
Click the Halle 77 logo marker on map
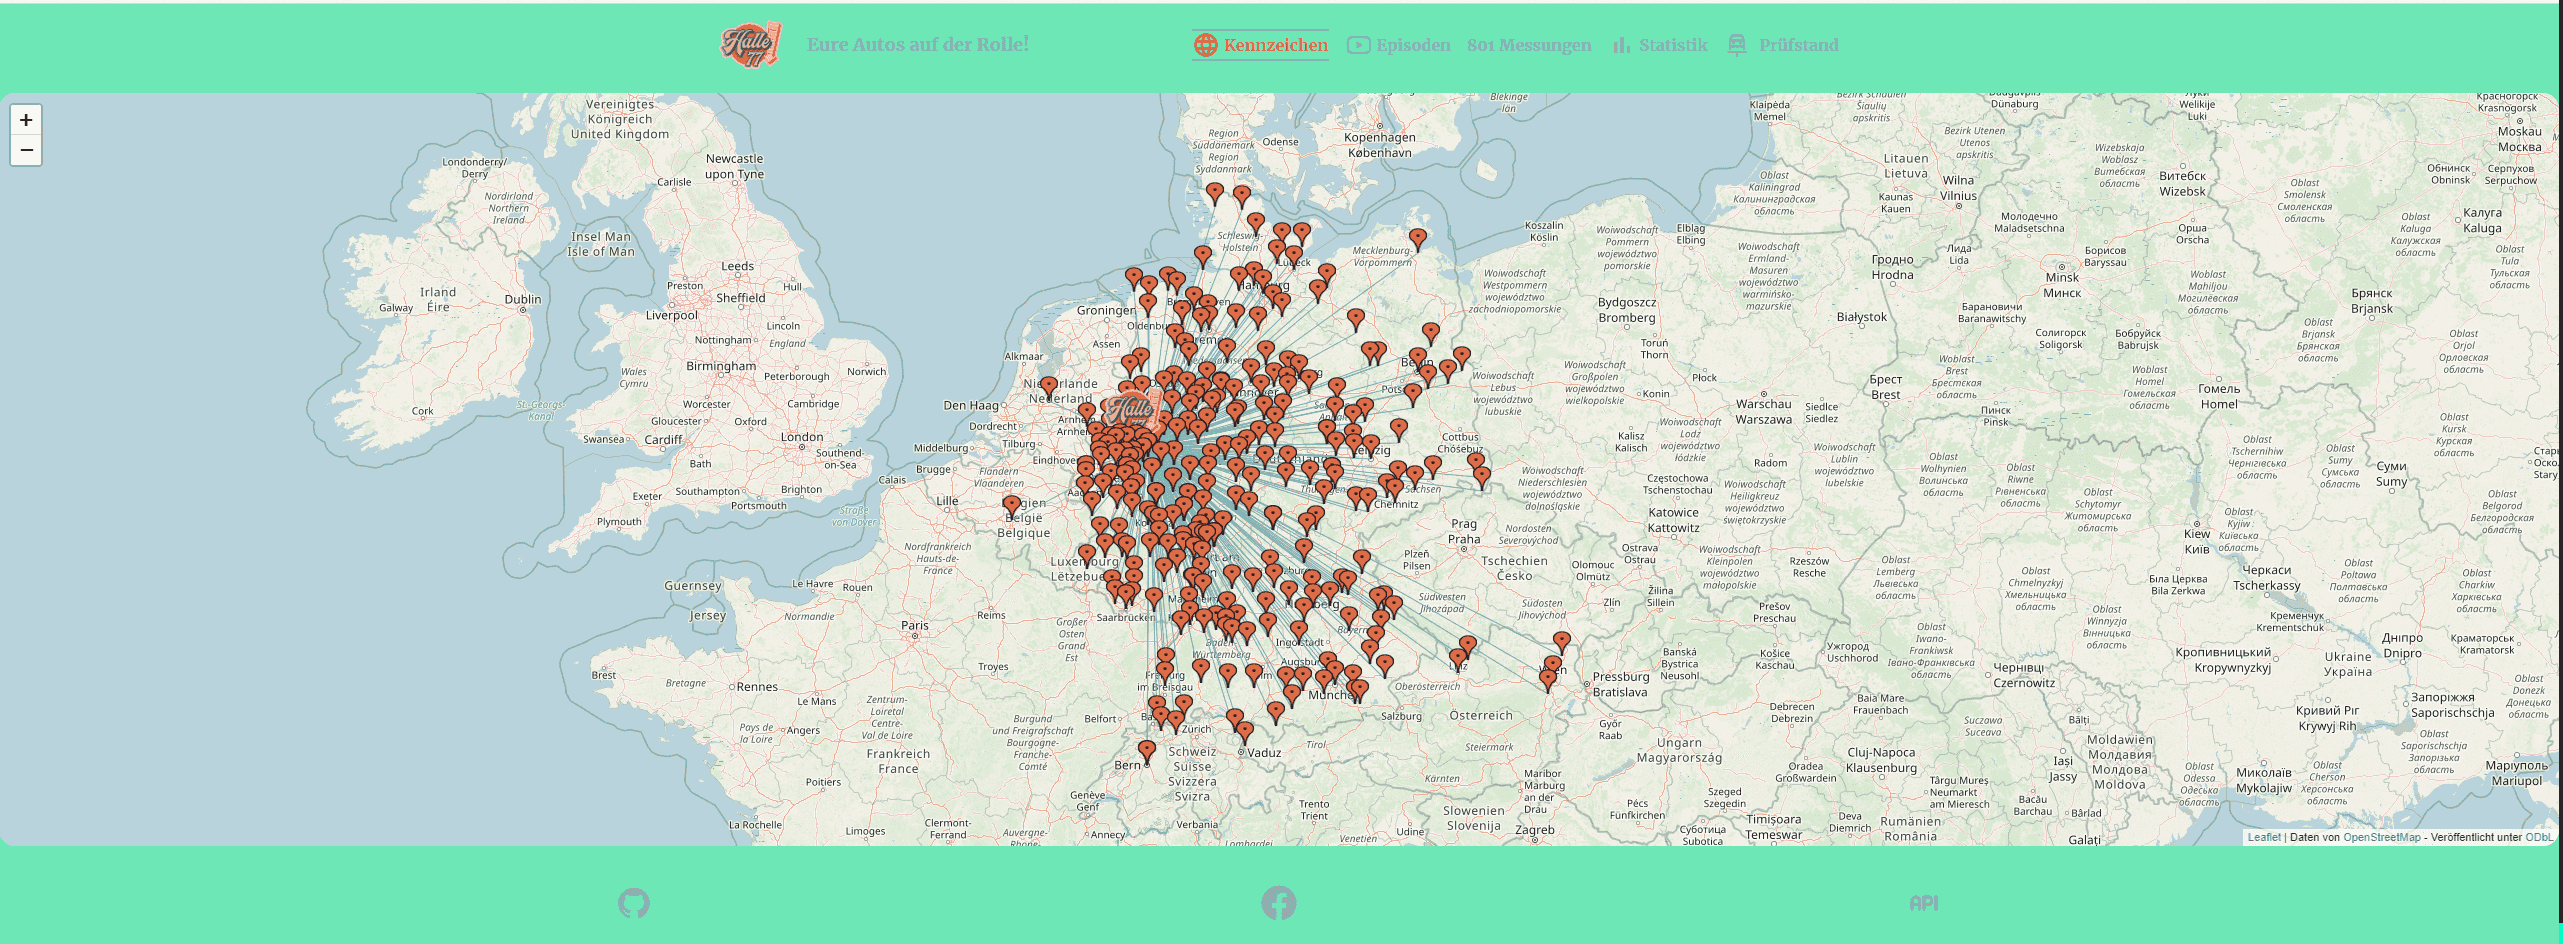(1131, 409)
